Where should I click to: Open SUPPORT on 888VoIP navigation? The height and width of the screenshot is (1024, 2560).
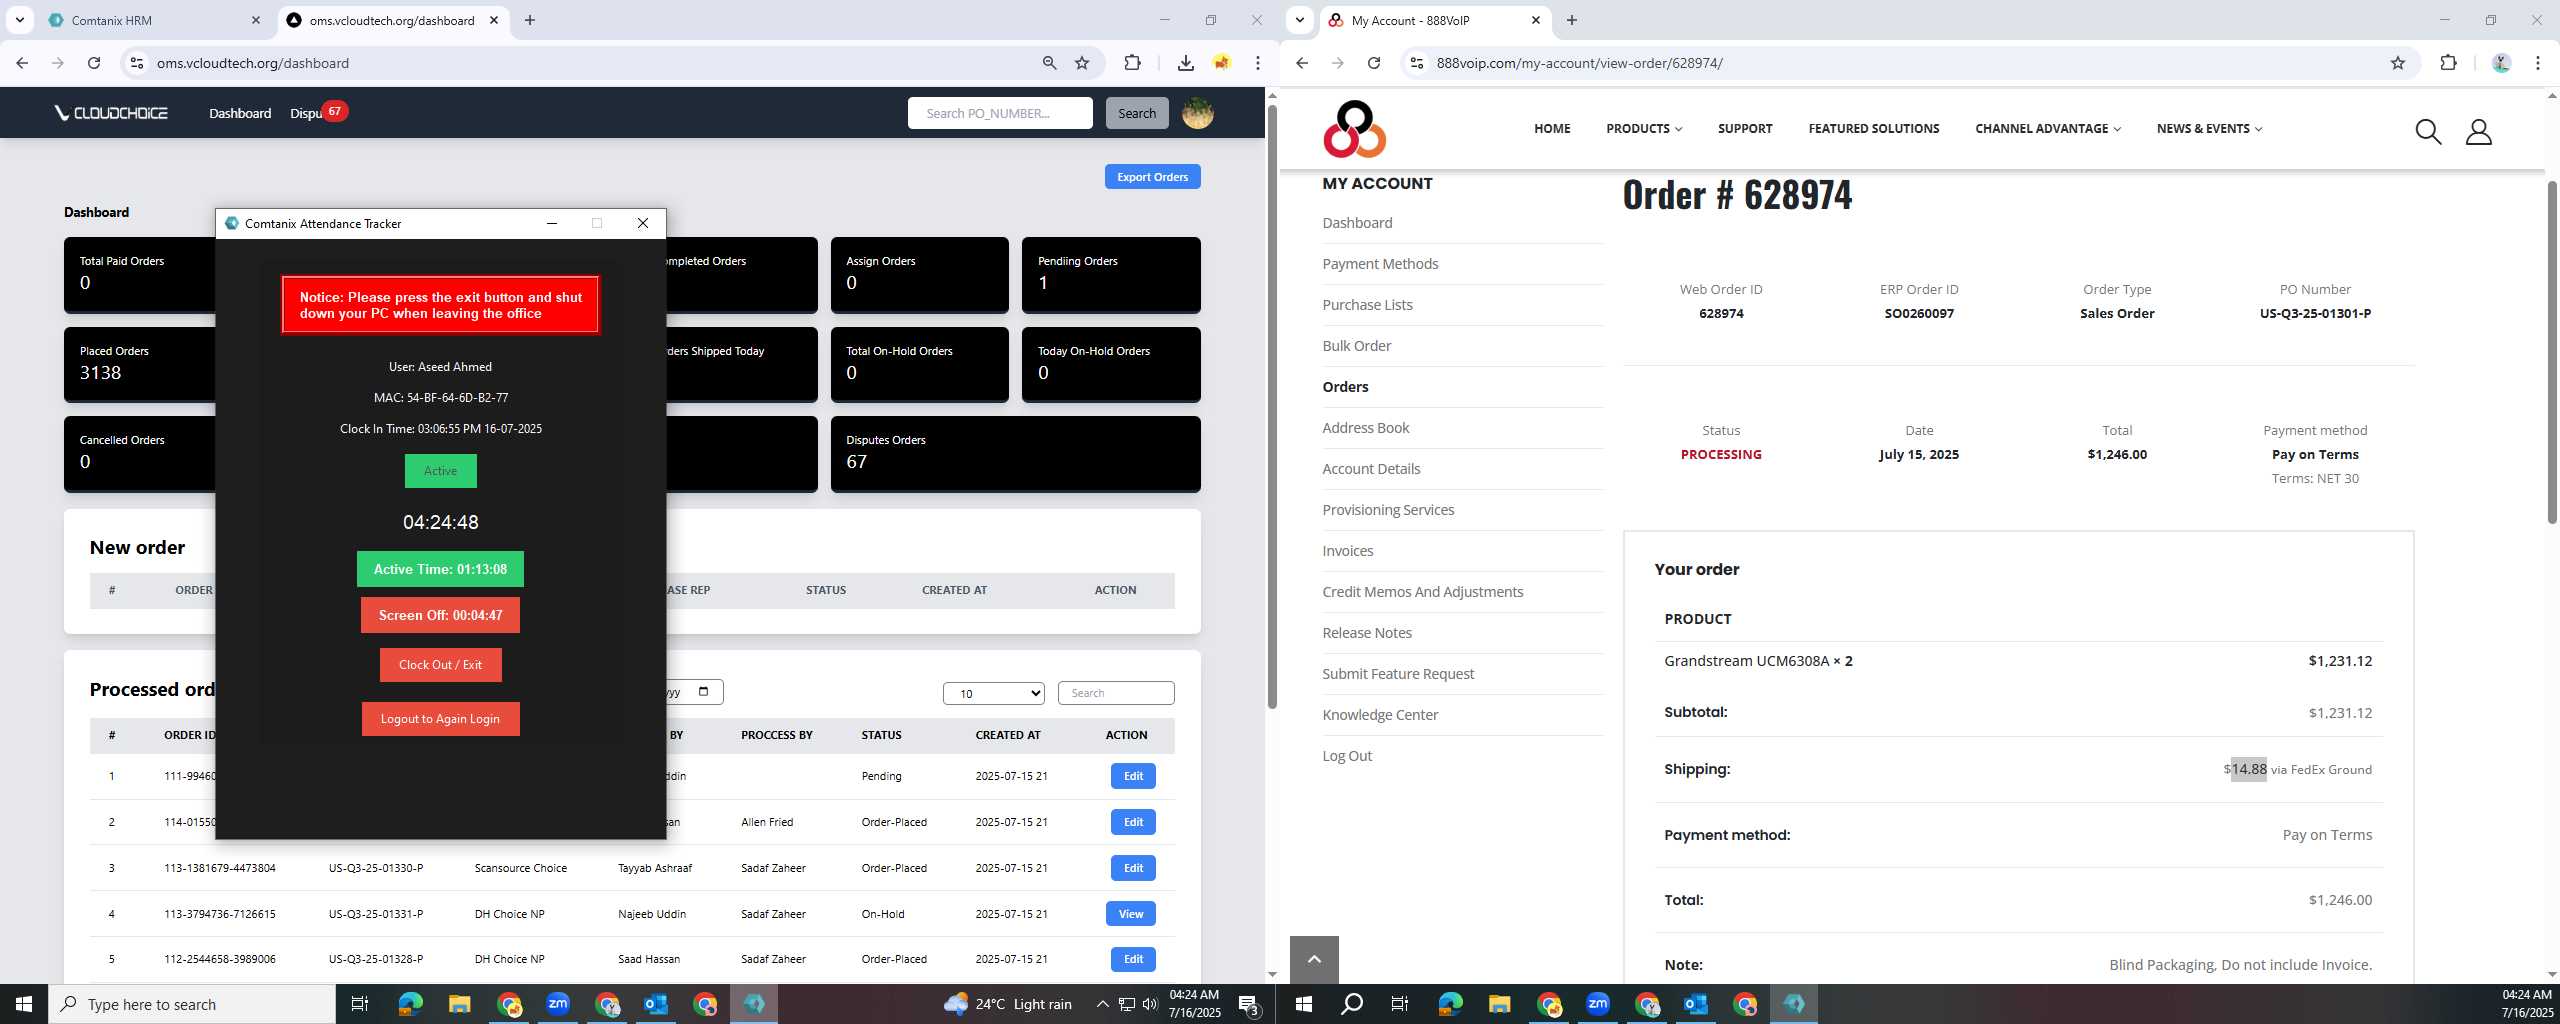click(1745, 128)
